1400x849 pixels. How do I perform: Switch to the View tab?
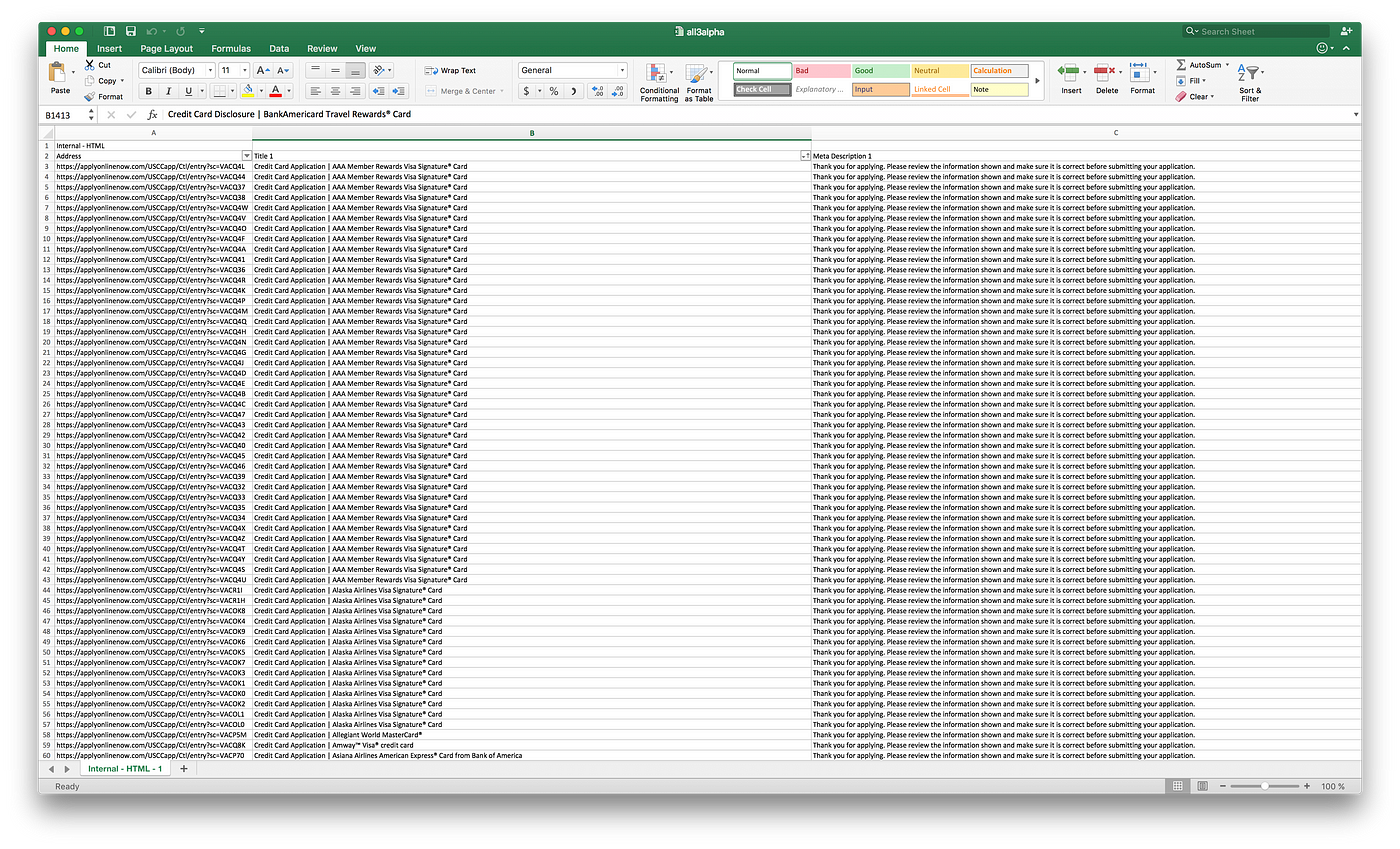click(x=366, y=48)
